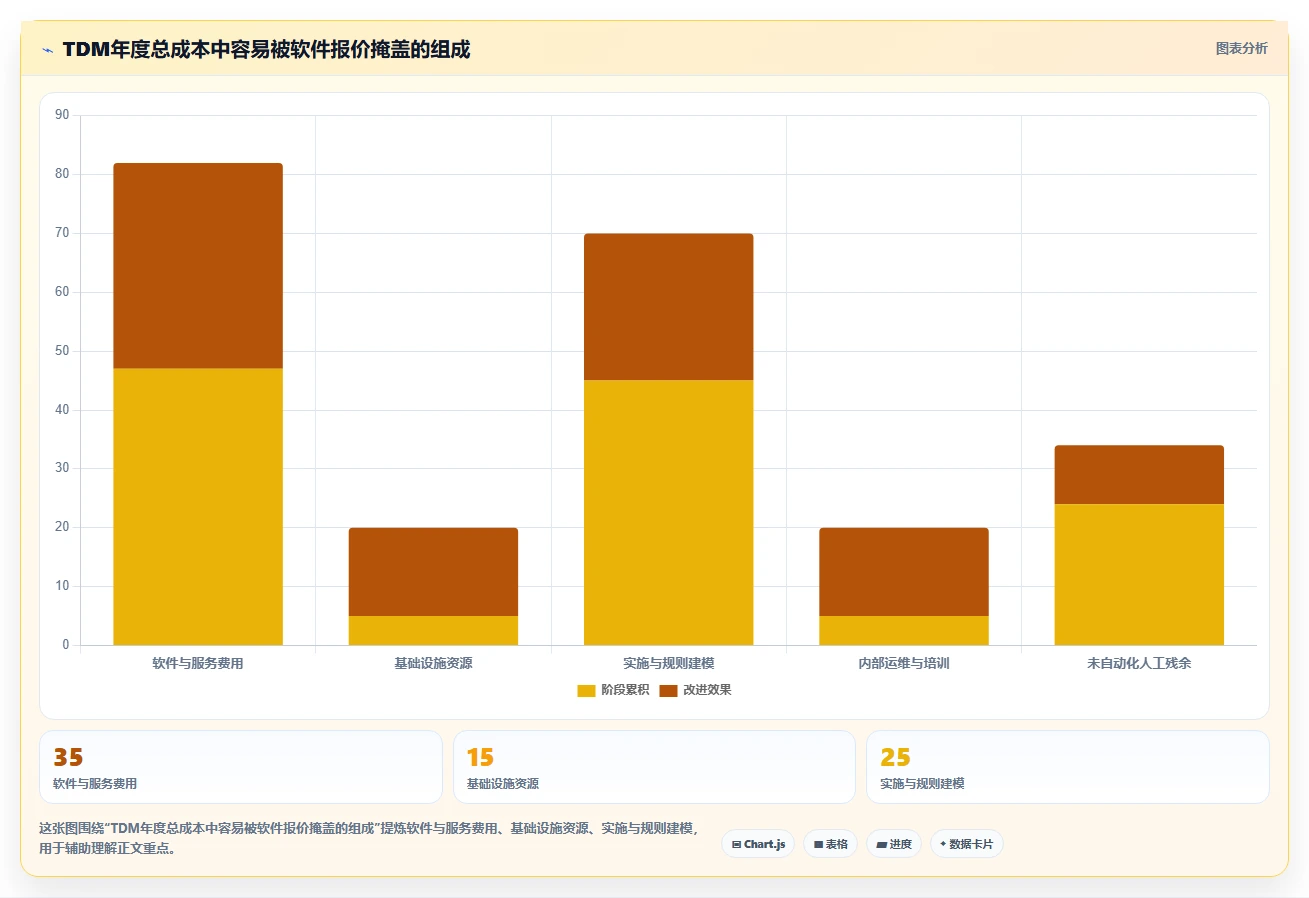This screenshot has width=1309, height=898.
Task: Click the yellow segment of 基础设施资源 bar
Action: [x=433, y=630]
